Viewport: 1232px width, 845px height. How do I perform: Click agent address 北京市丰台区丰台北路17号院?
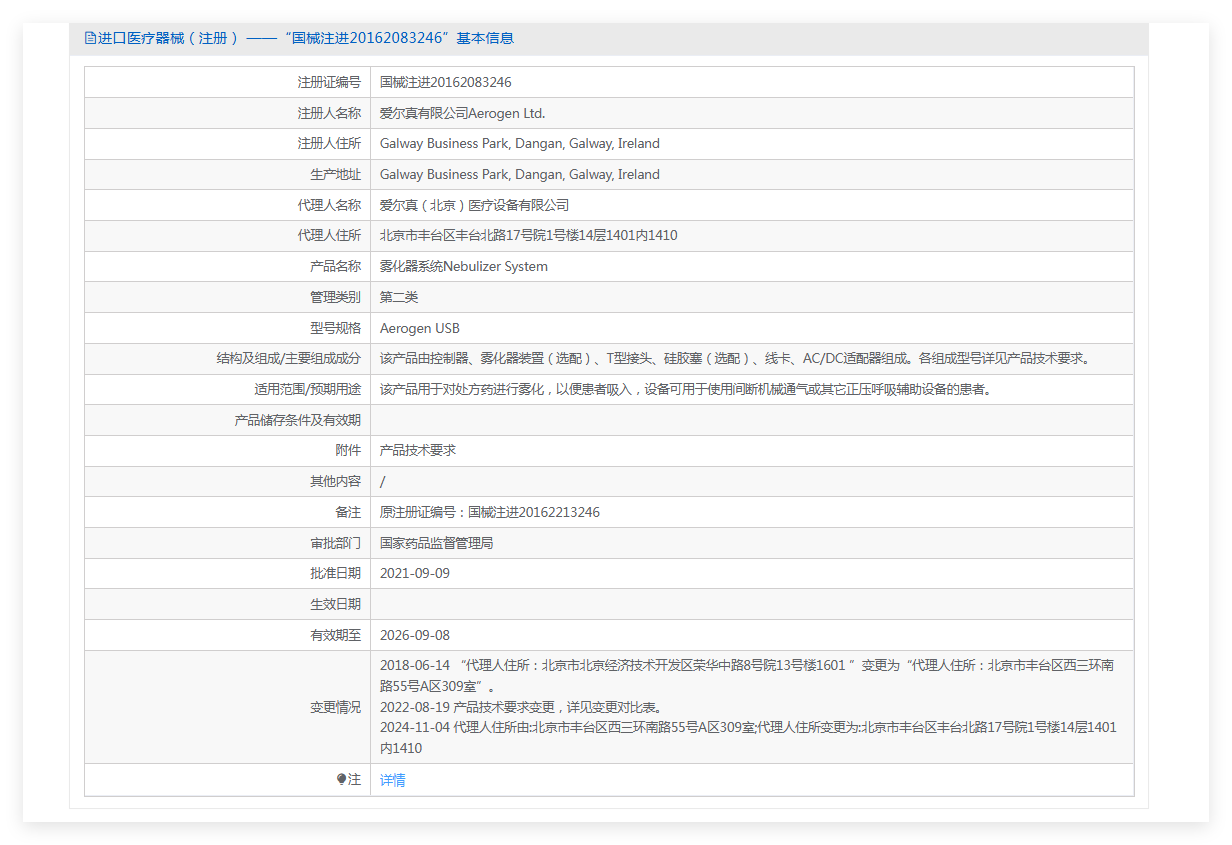[529, 236]
